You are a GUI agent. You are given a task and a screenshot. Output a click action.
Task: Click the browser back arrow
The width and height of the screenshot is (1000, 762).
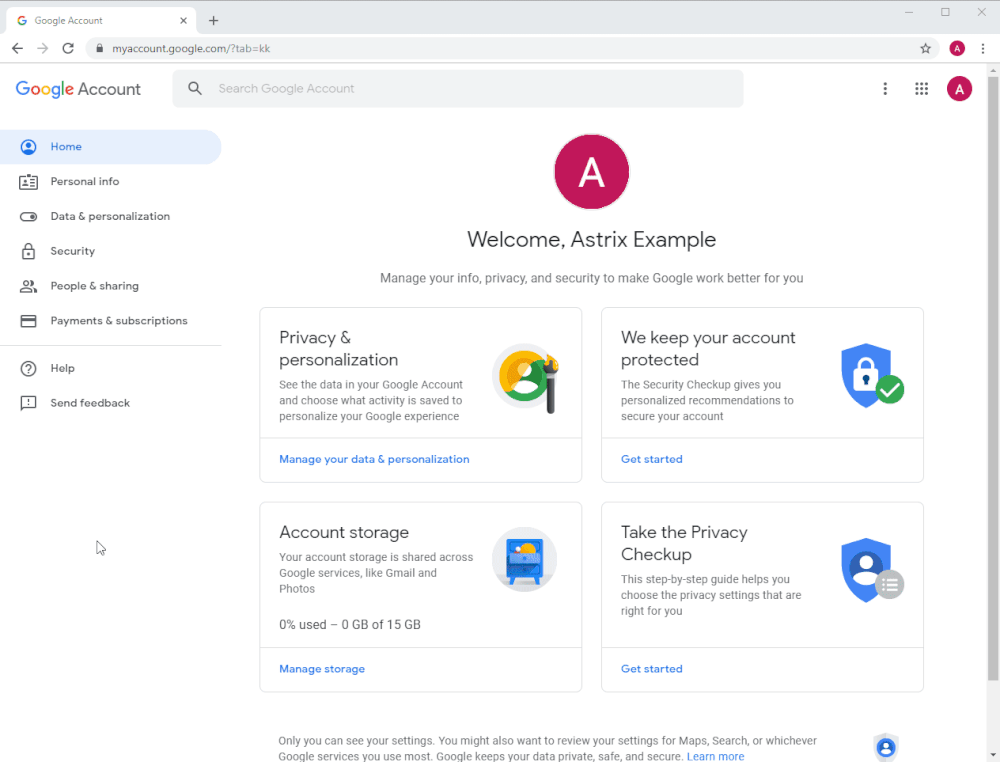pos(17,48)
